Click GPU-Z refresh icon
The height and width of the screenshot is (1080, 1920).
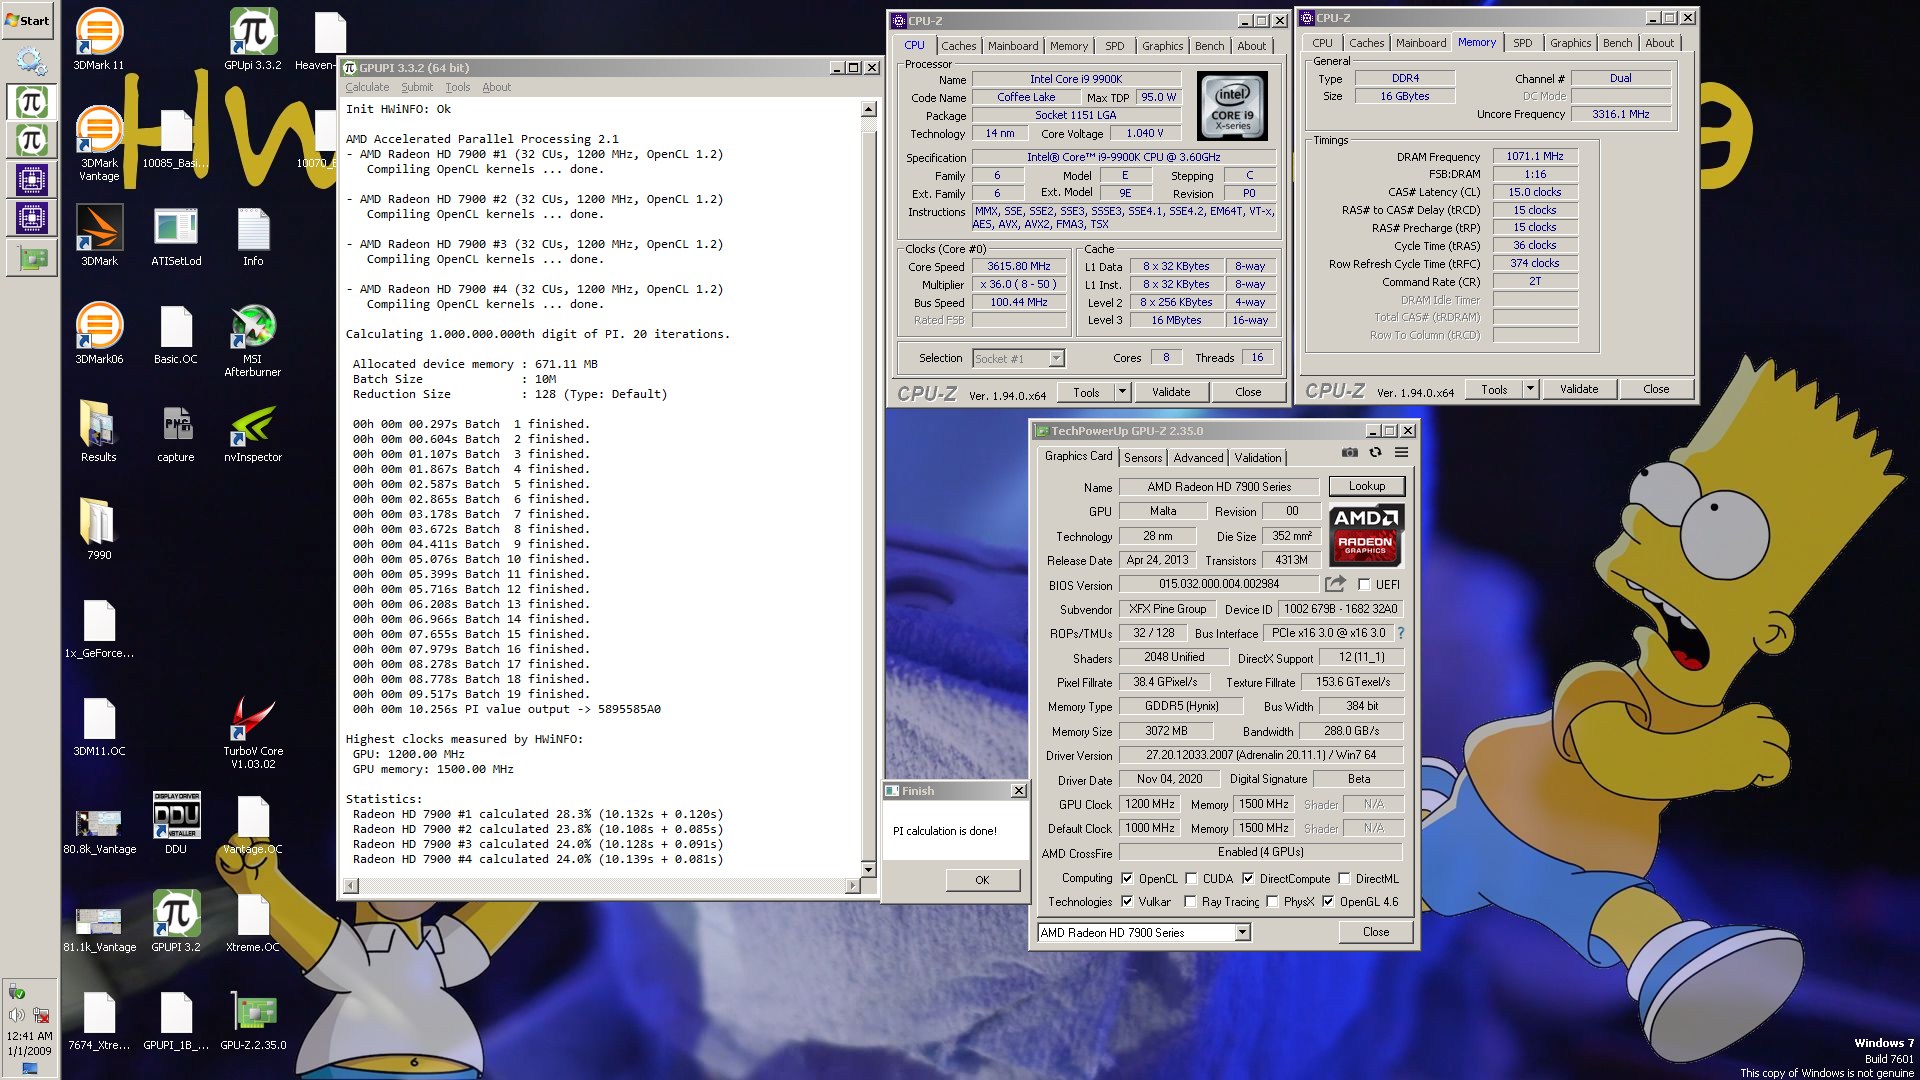pos(1375,452)
